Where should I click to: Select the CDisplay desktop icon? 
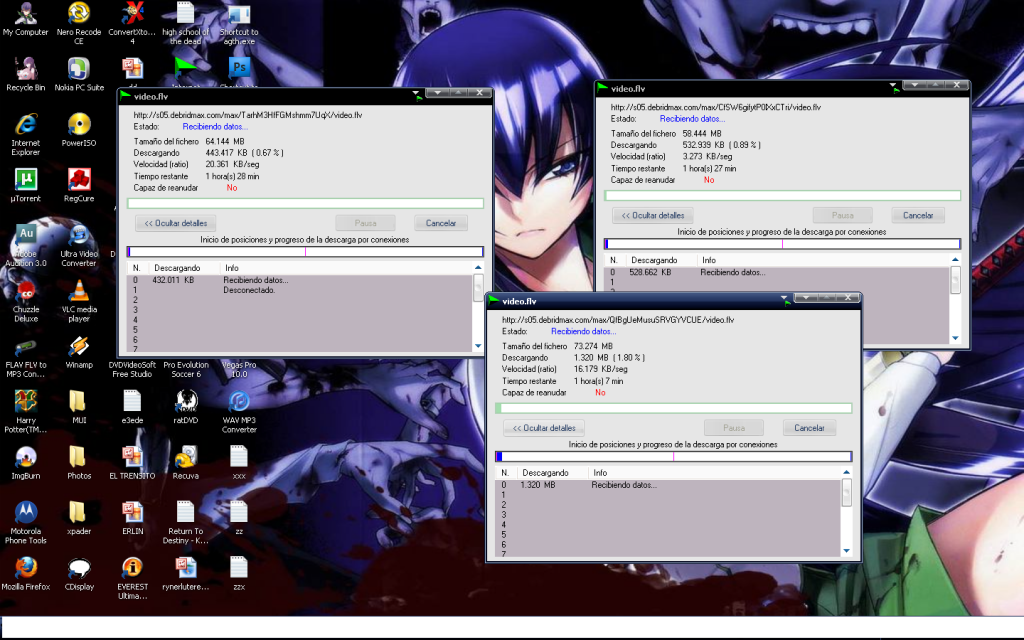[79, 574]
